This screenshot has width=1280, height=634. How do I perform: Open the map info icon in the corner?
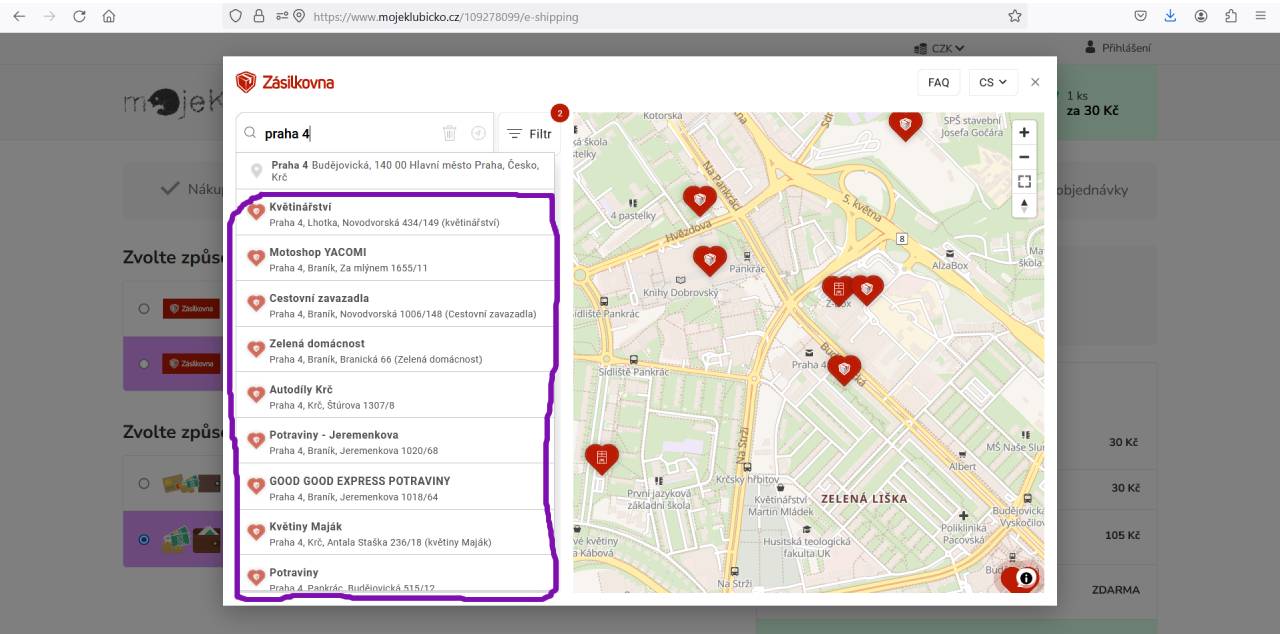tap(1026, 578)
